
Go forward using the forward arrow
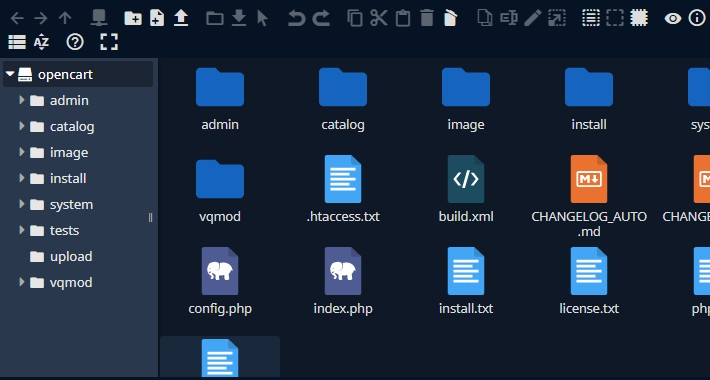(41, 18)
